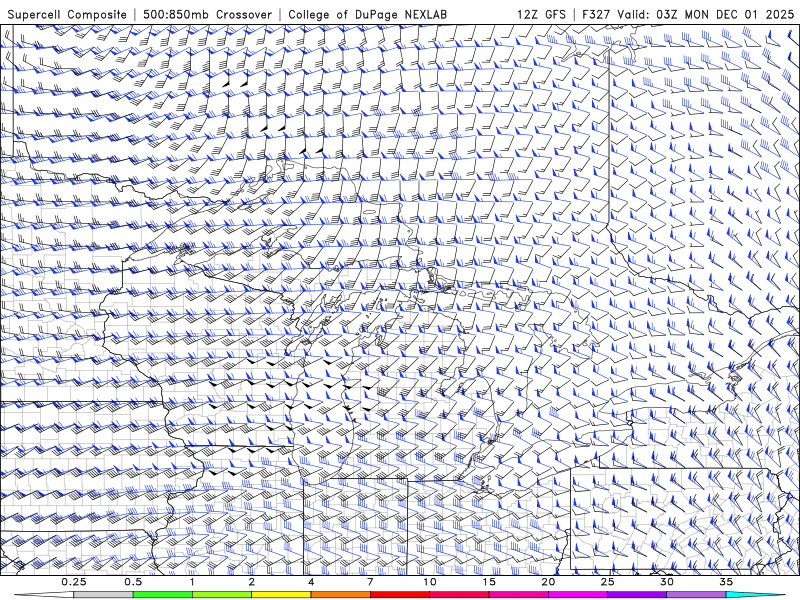The width and height of the screenshot is (800, 600).
Task: Select the crimson 10–15 legend swatch
Action: (459, 595)
